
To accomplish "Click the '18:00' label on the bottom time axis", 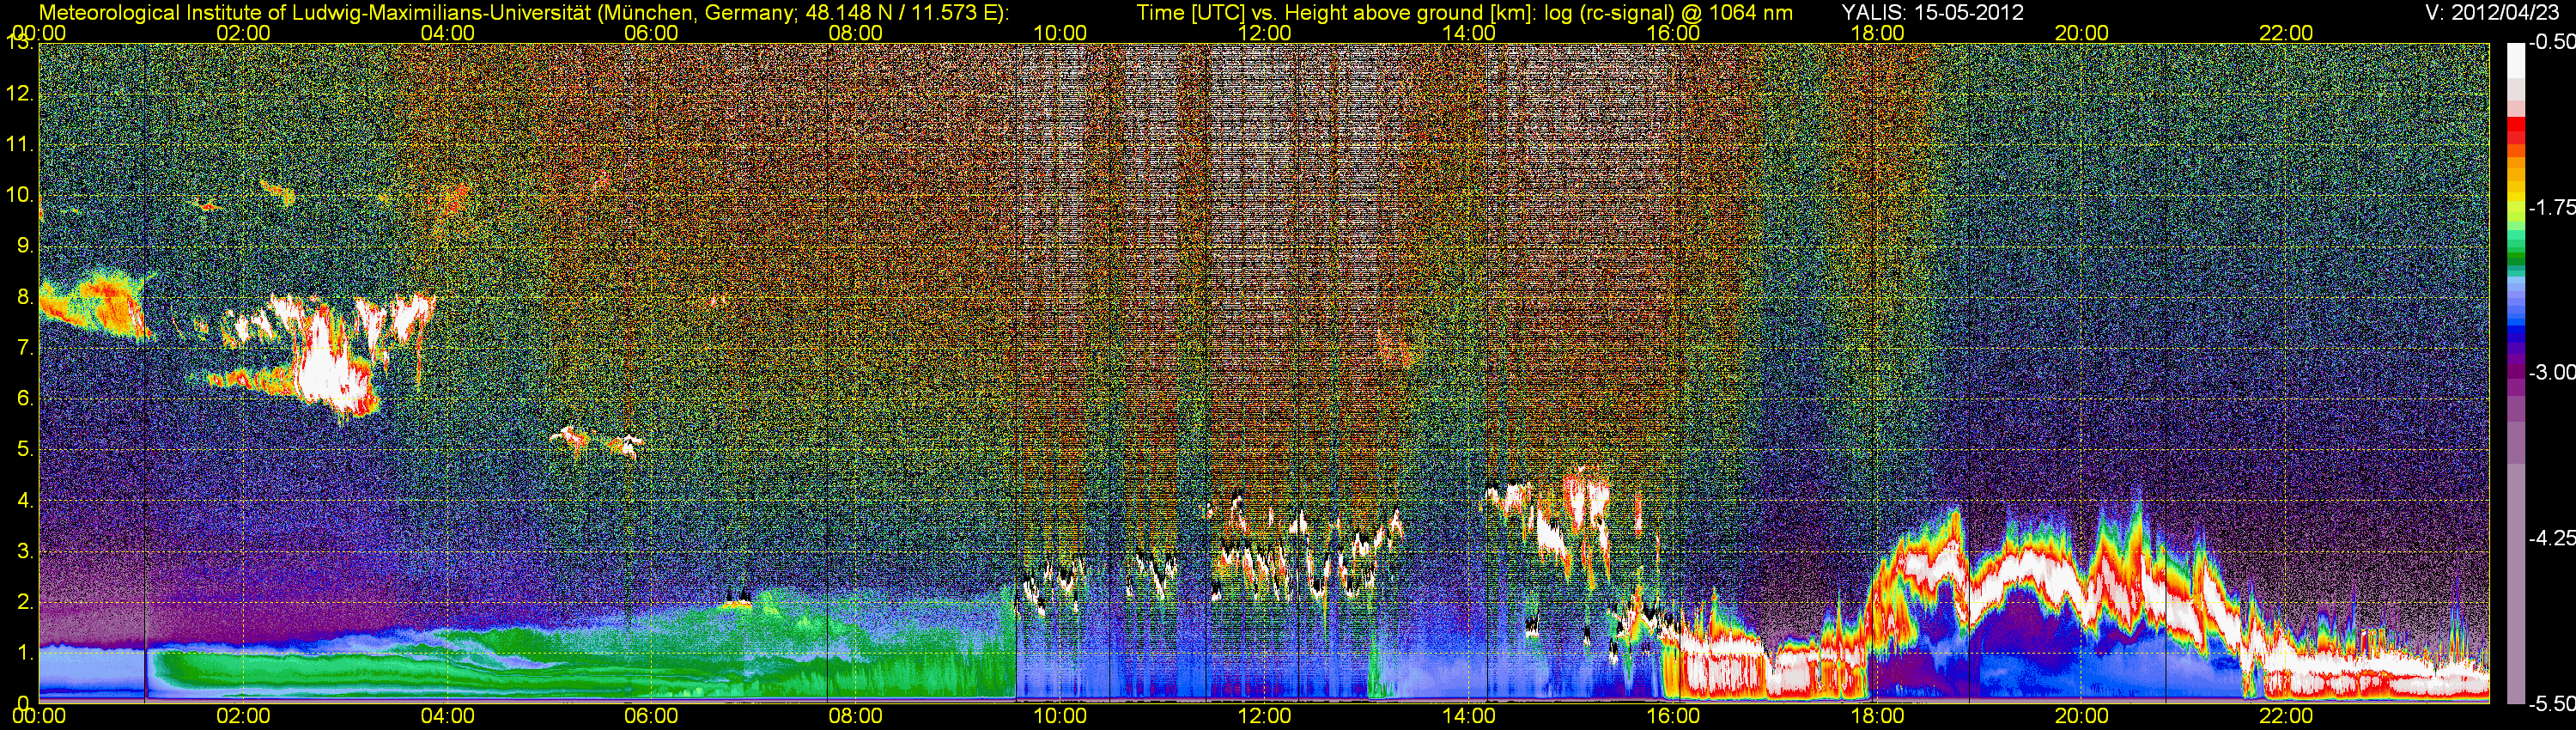I will pyautogui.click(x=1877, y=716).
